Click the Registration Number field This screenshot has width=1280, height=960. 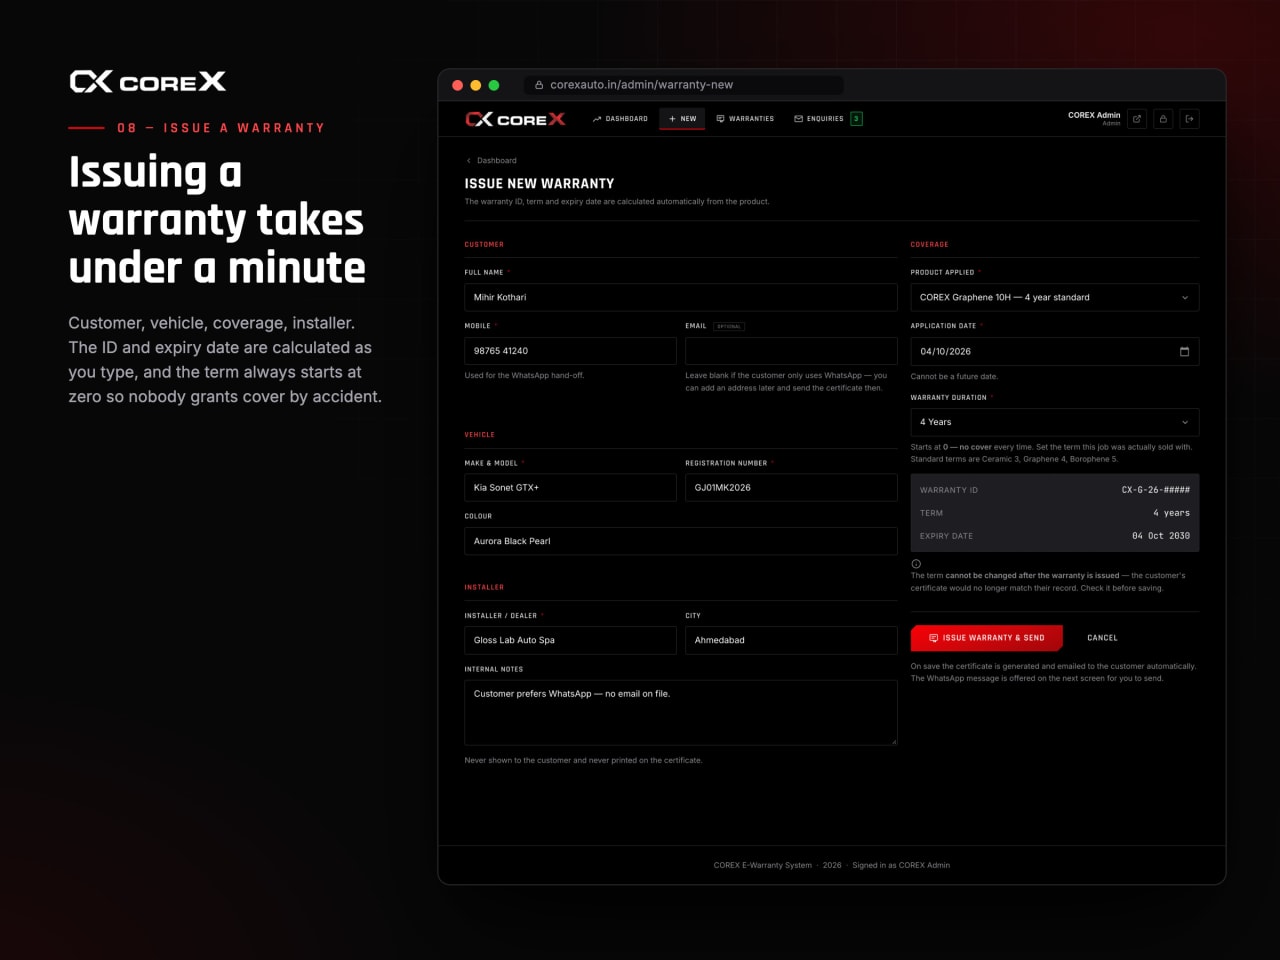[x=791, y=488]
